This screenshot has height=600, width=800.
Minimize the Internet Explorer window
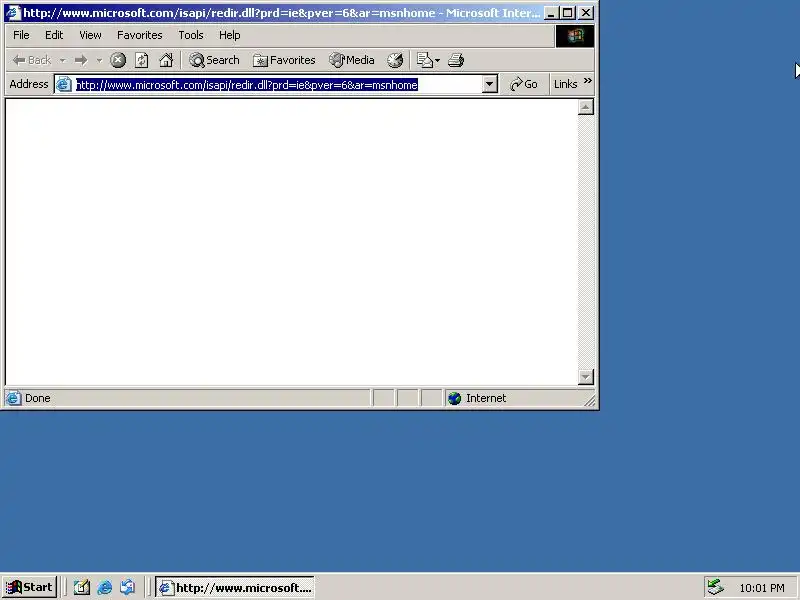pyautogui.click(x=551, y=13)
